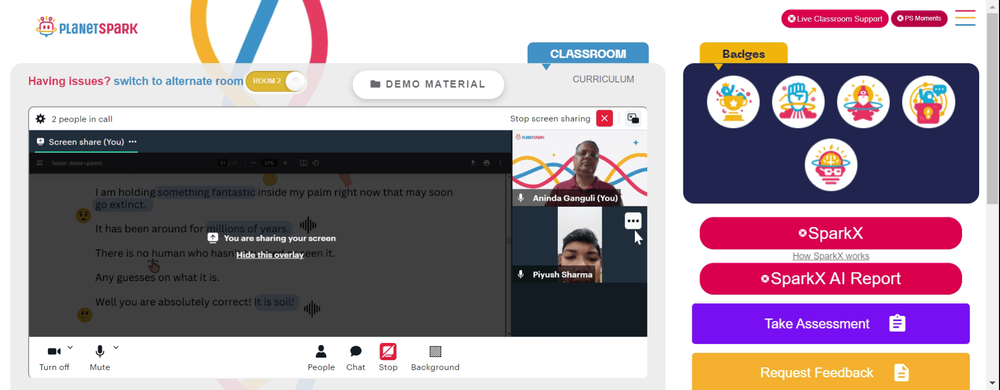This screenshot has width=1000, height=390.
Task: Select the meditating figure badge
Action: click(x=863, y=102)
